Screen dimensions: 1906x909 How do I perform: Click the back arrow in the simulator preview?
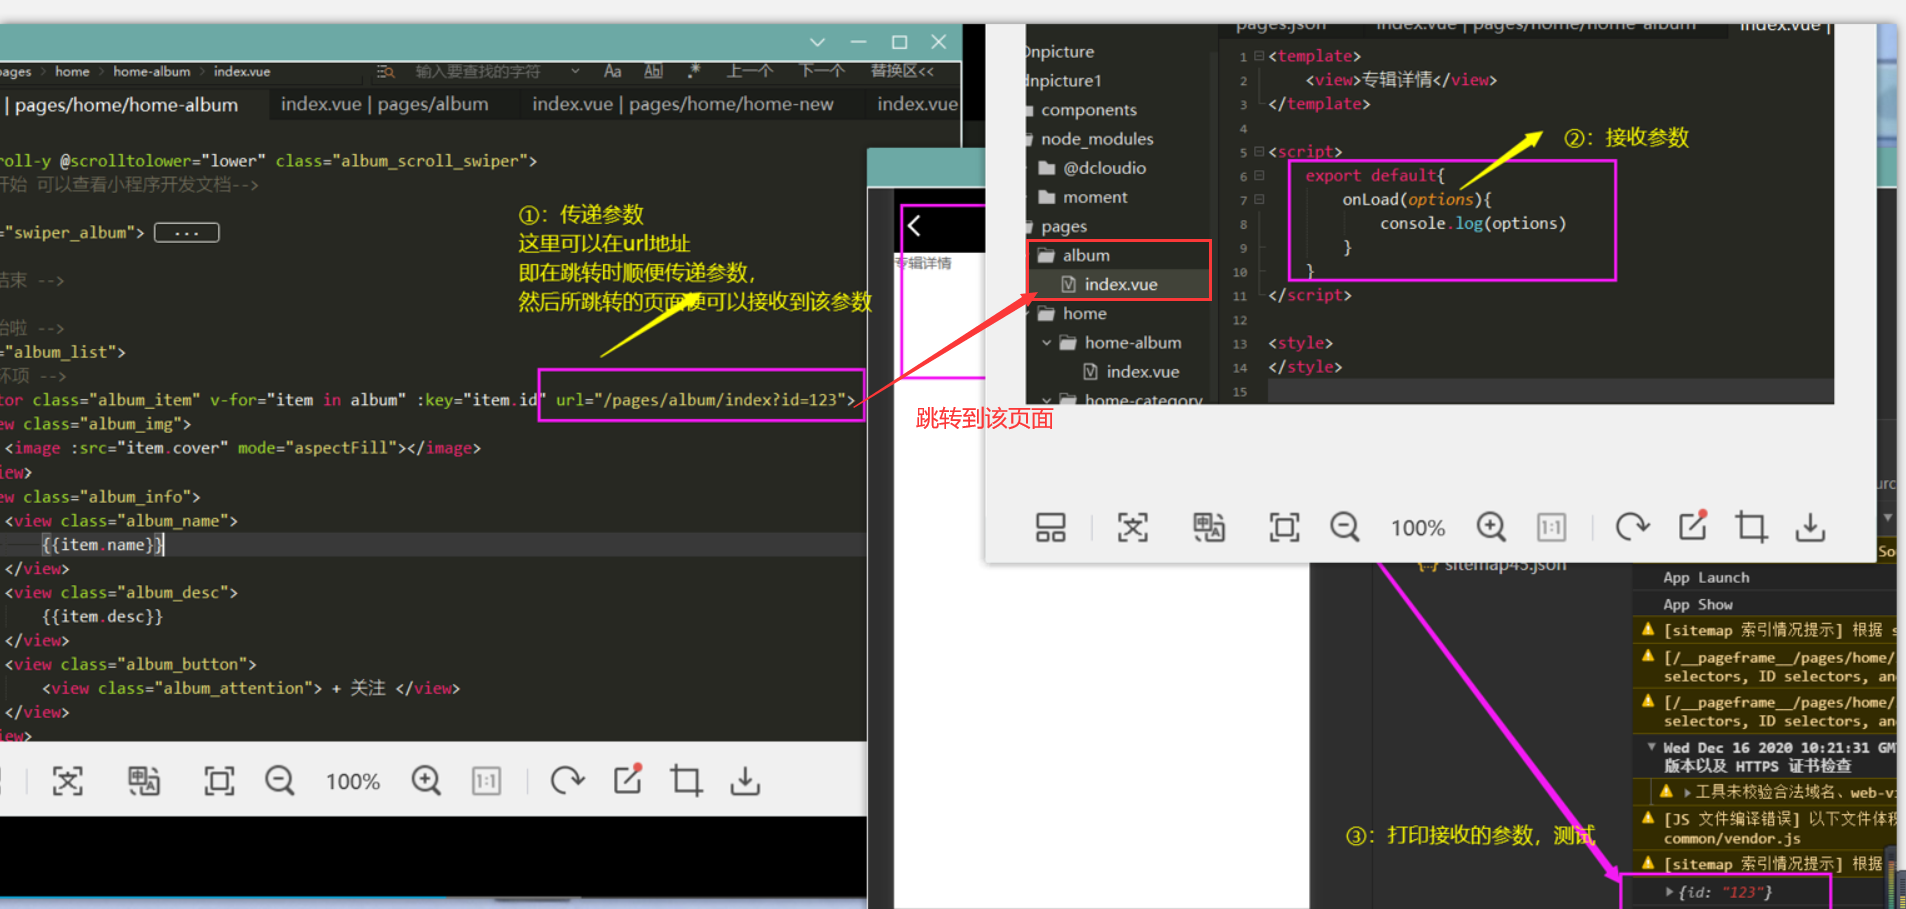click(914, 226)
